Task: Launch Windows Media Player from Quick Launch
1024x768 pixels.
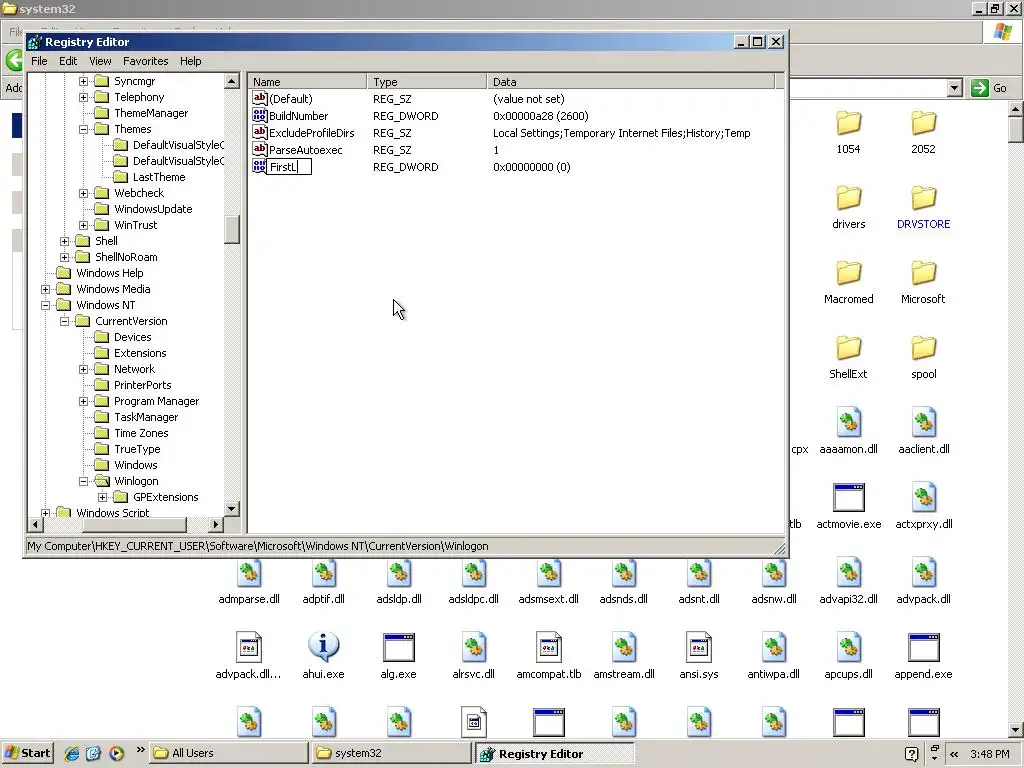Action: pos(116,754)
